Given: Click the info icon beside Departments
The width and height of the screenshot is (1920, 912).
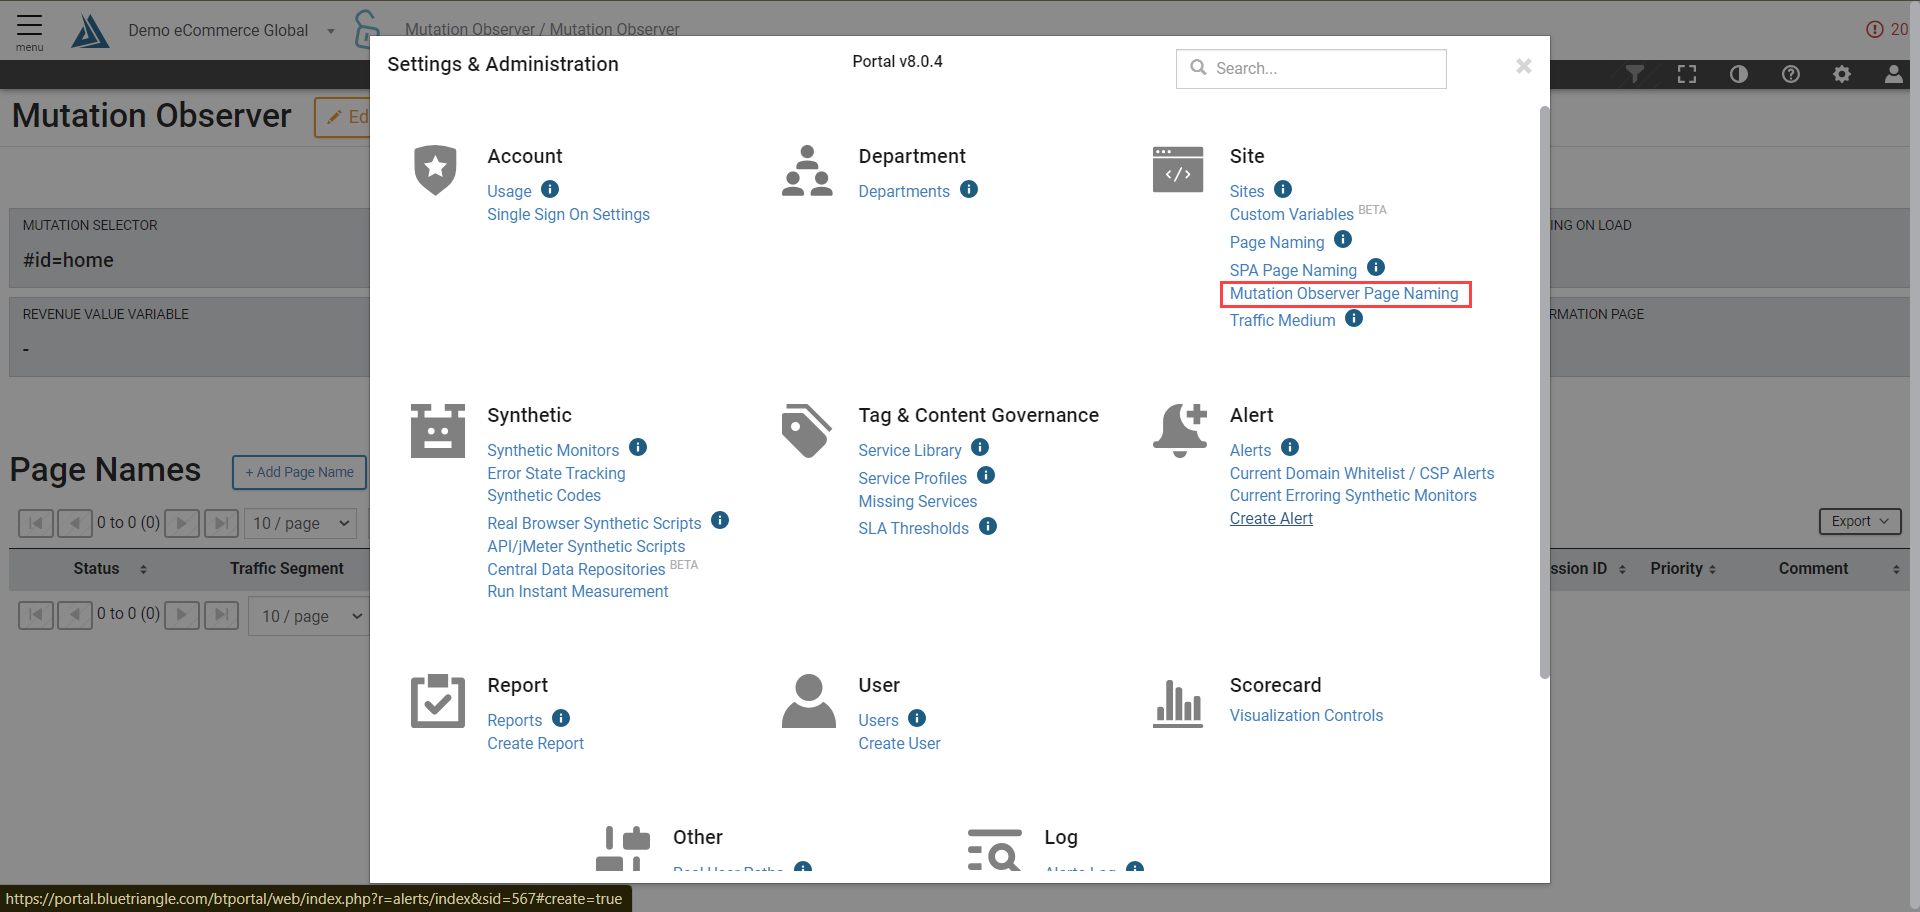Looking at the screenshot, I should (x=969, y=190).
